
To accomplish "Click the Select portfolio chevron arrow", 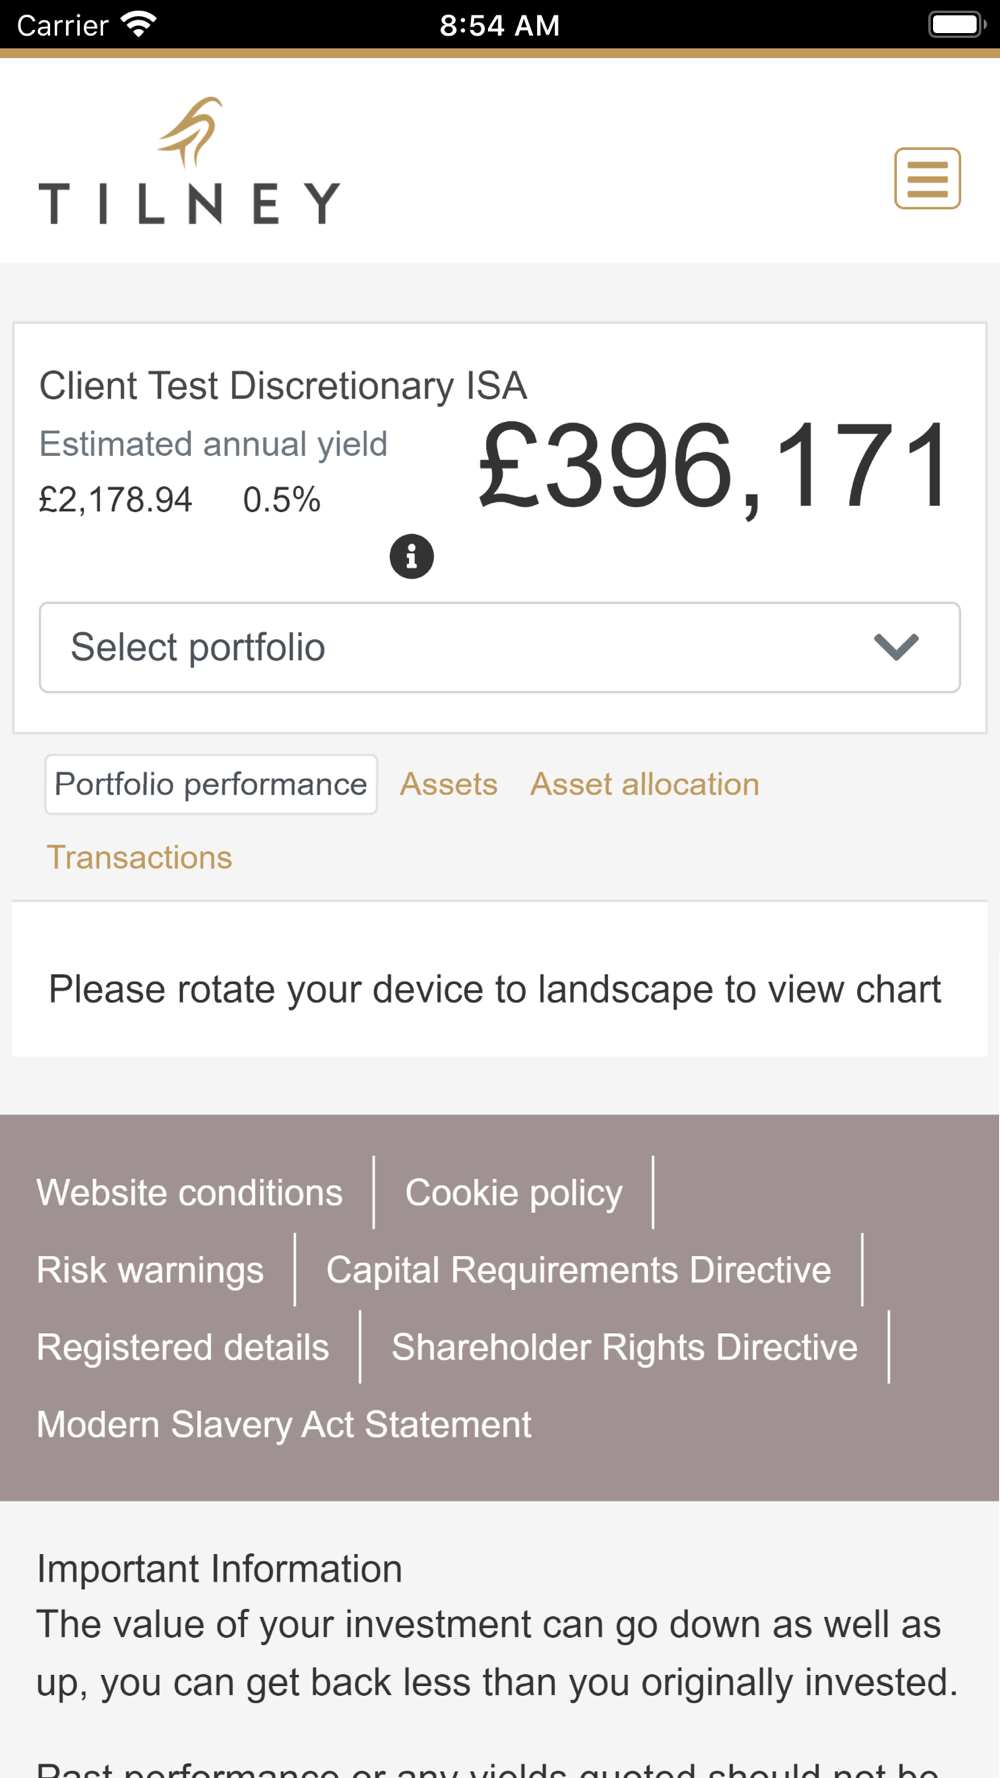I will [x=895, y=647].
